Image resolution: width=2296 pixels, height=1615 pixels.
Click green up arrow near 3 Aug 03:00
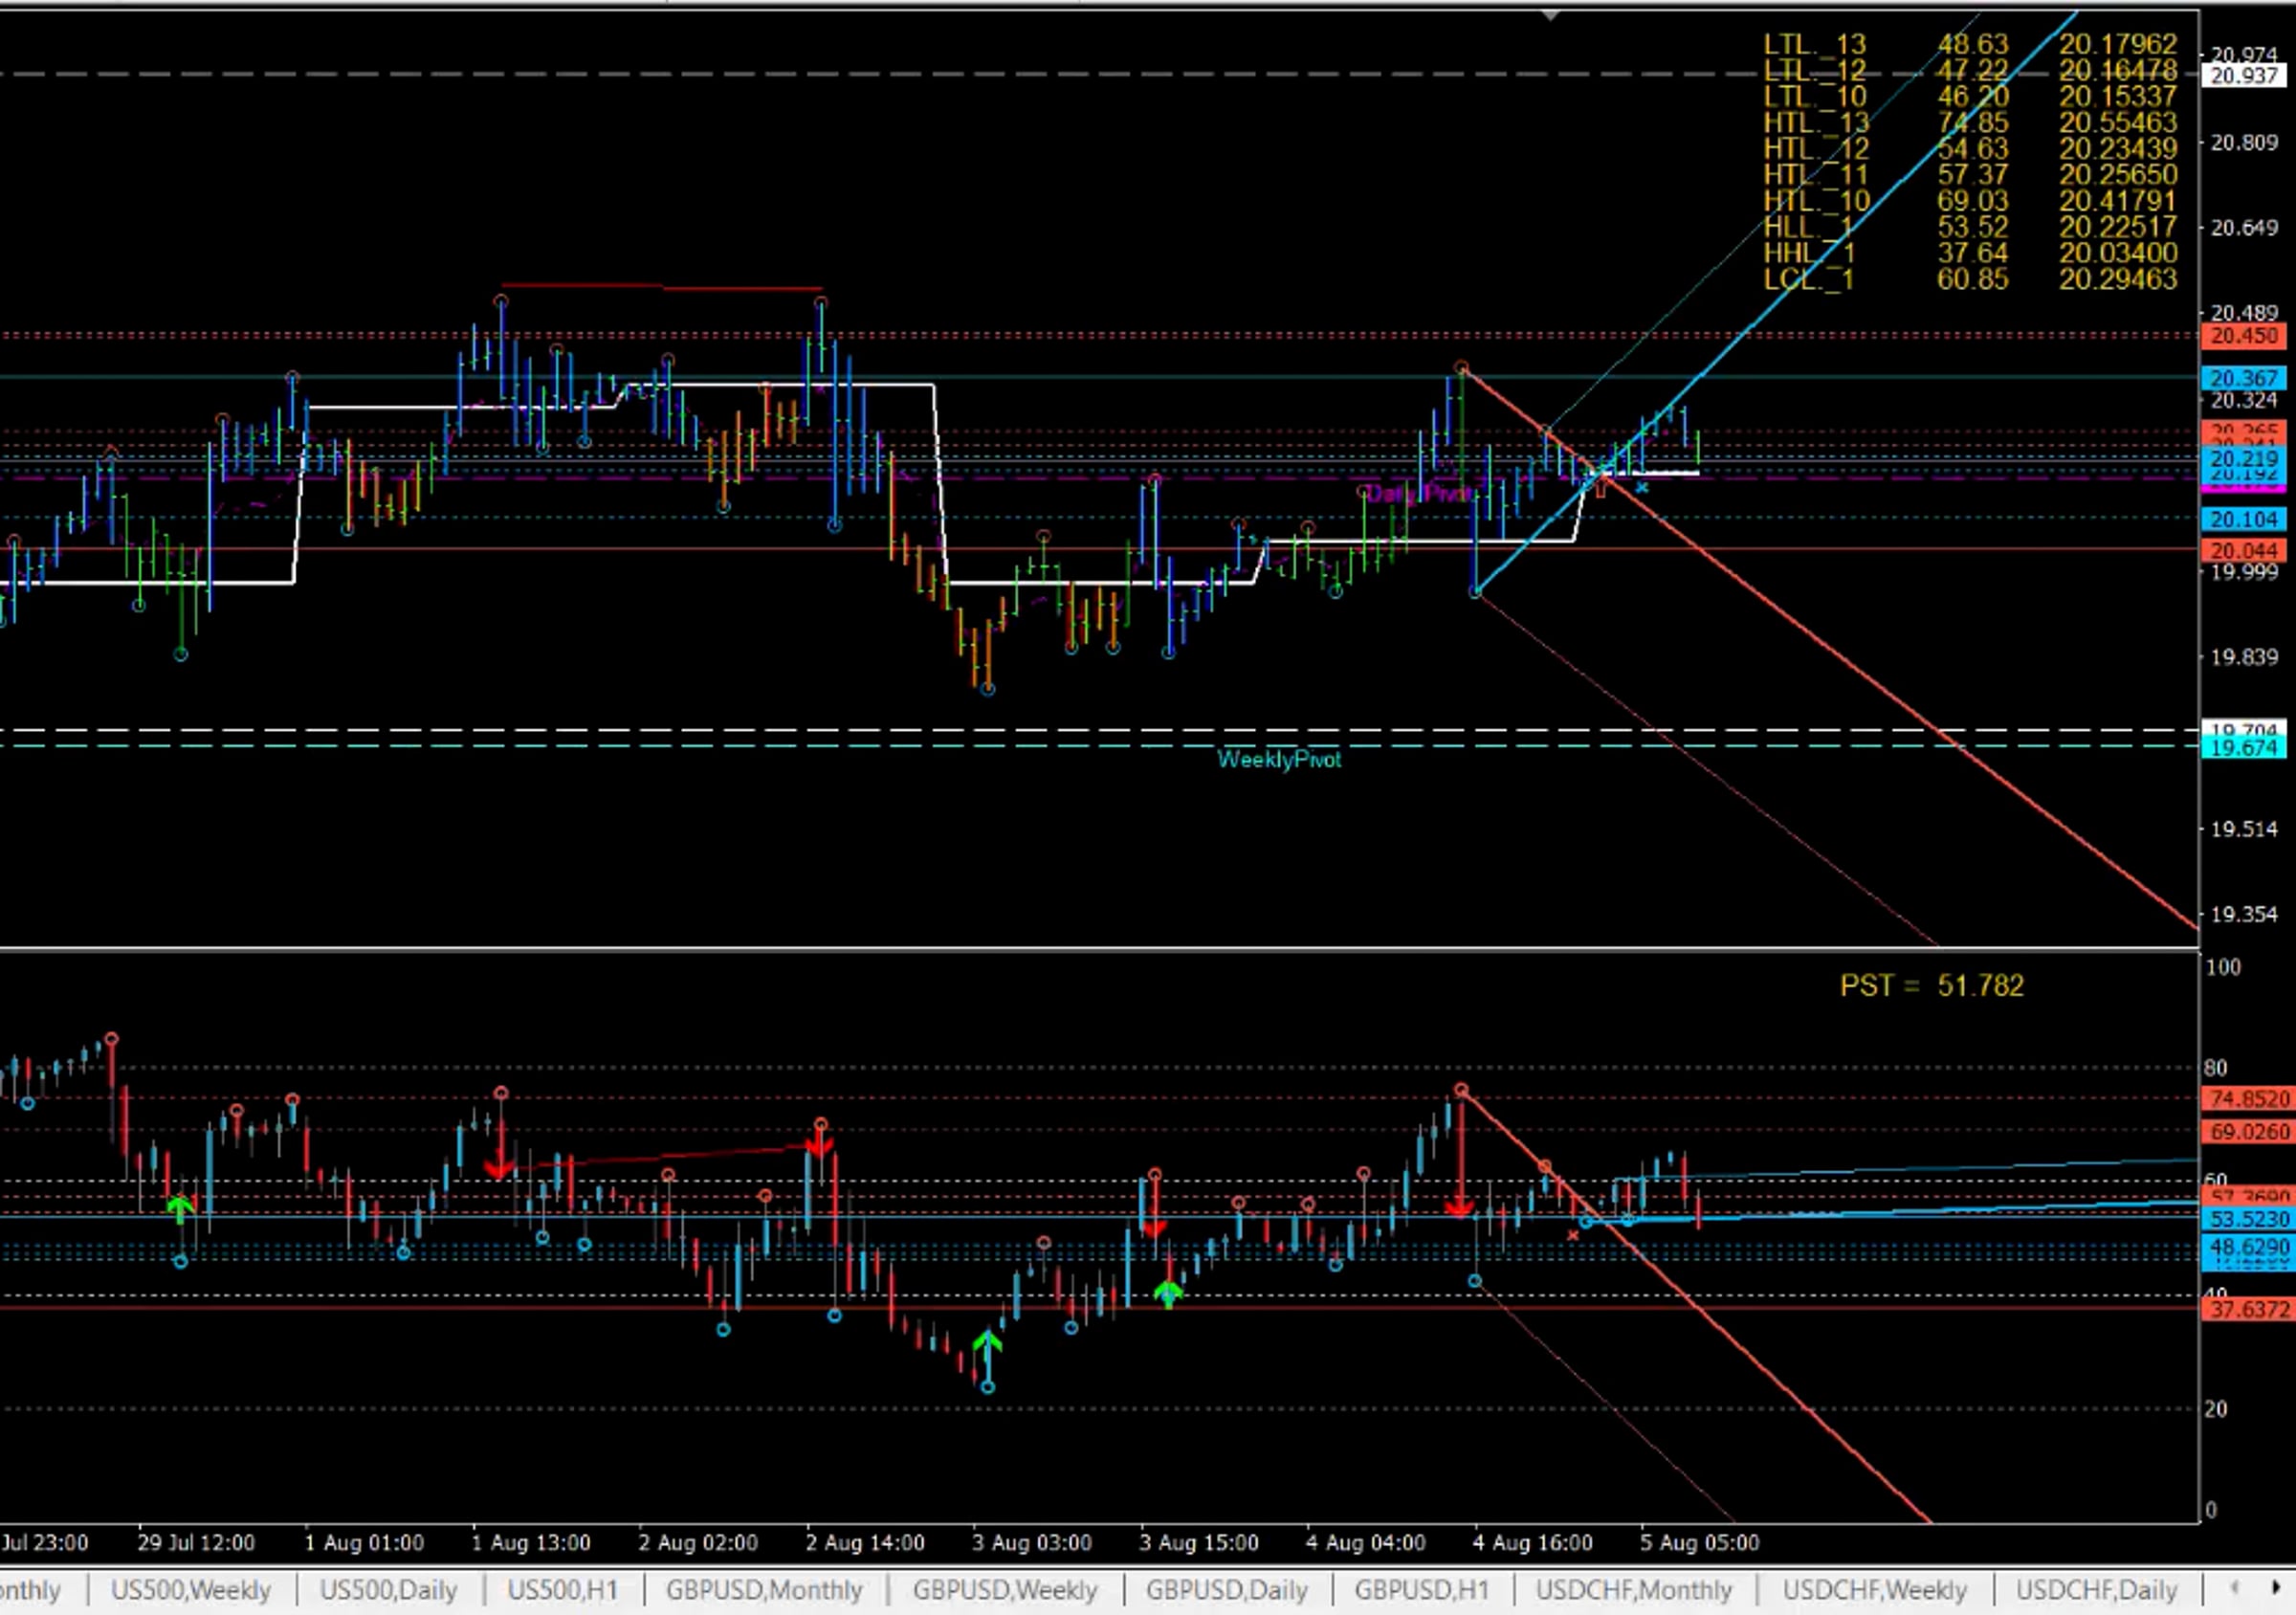pos(987,1343)
